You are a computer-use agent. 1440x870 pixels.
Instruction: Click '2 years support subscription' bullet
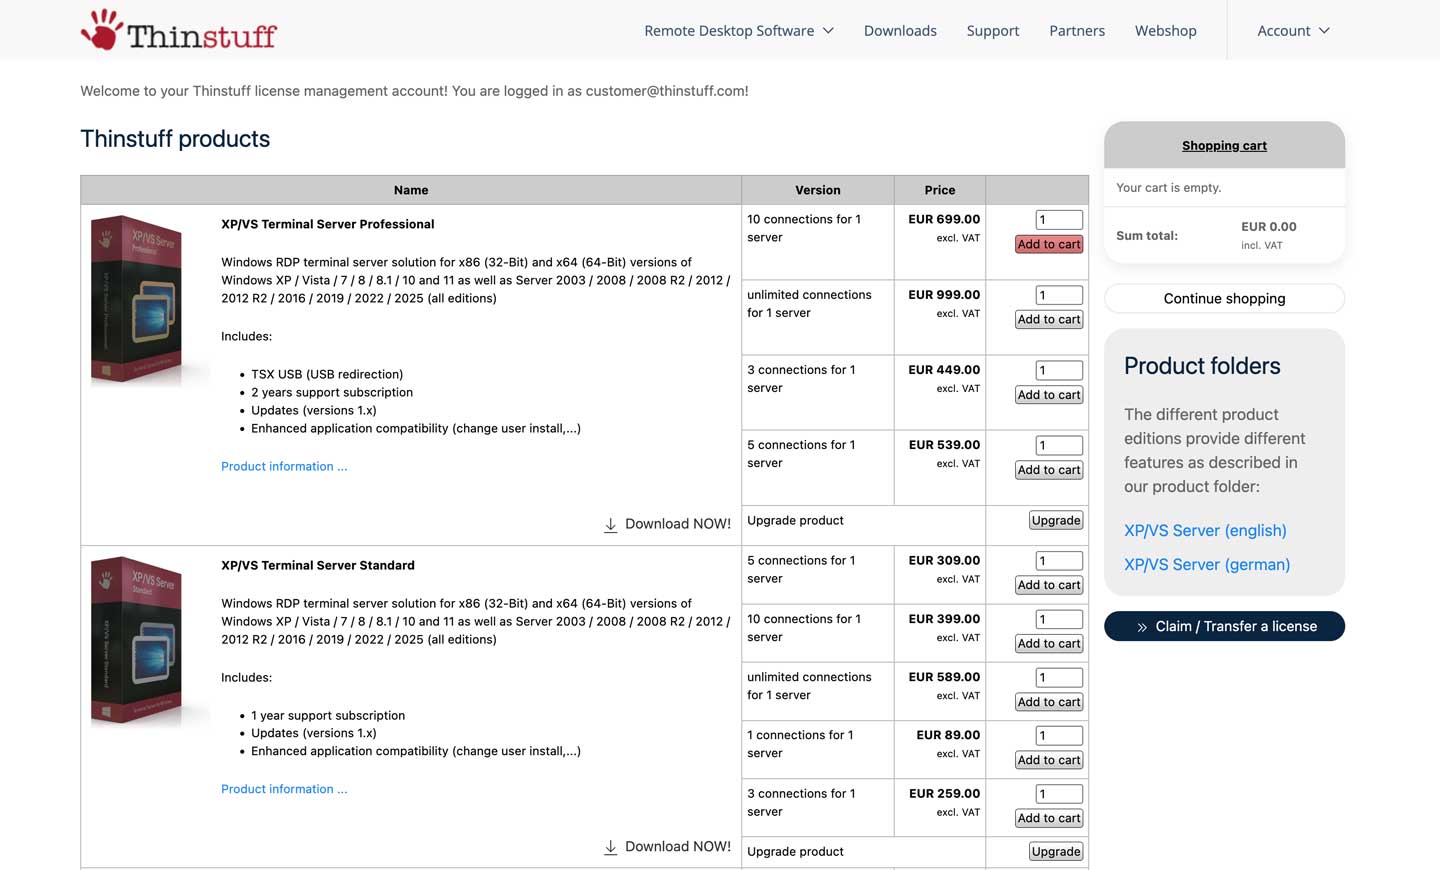pyautogui.click(x=332, y=392)
